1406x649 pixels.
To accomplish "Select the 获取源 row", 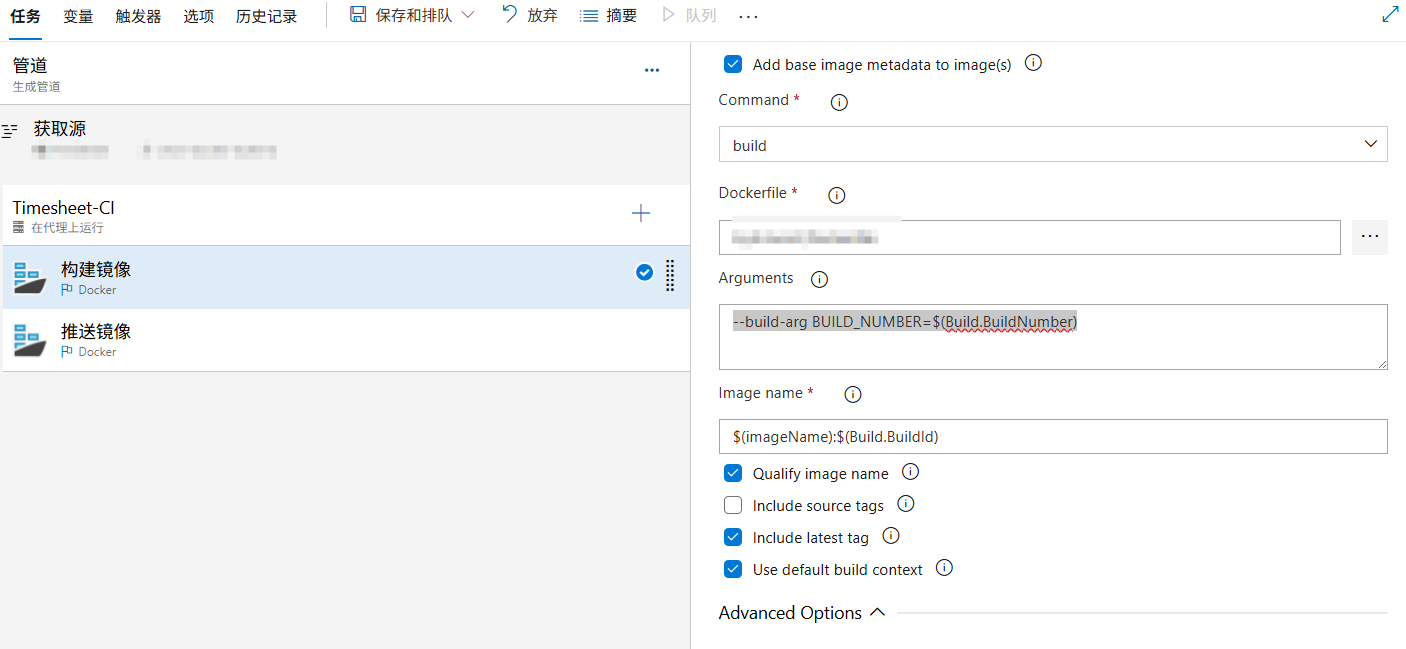I will [x=345, y=140].
